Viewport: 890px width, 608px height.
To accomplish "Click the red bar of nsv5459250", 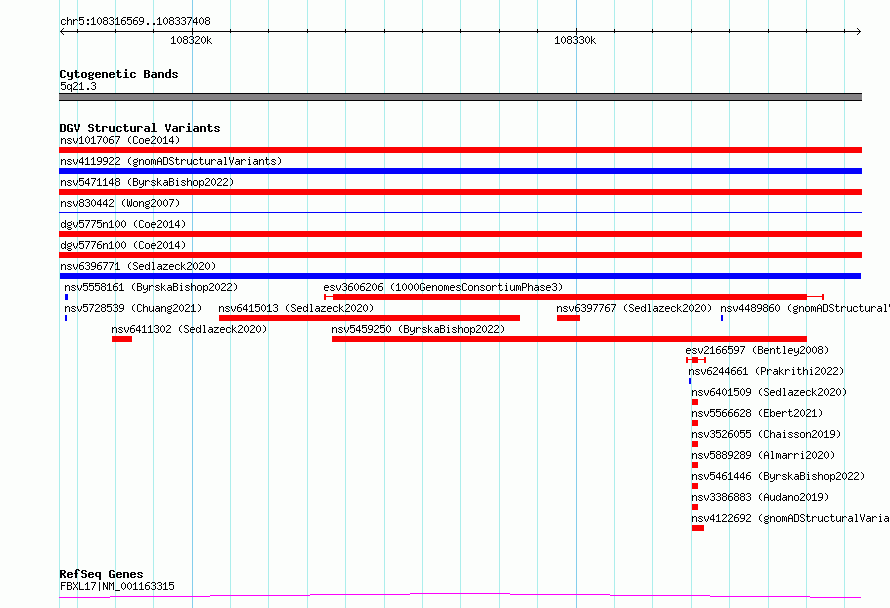I will tap(569, 339).
